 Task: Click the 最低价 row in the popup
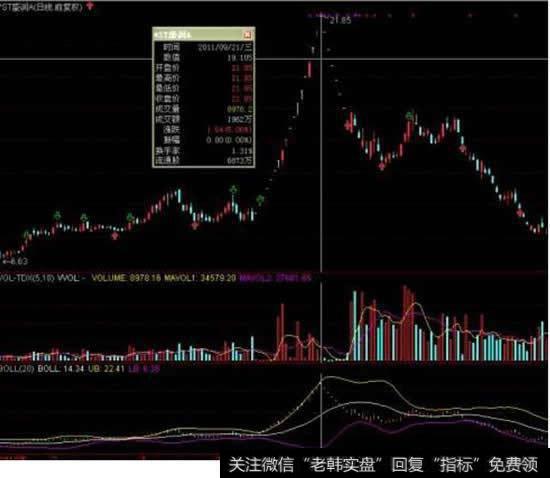coord(204,88)
